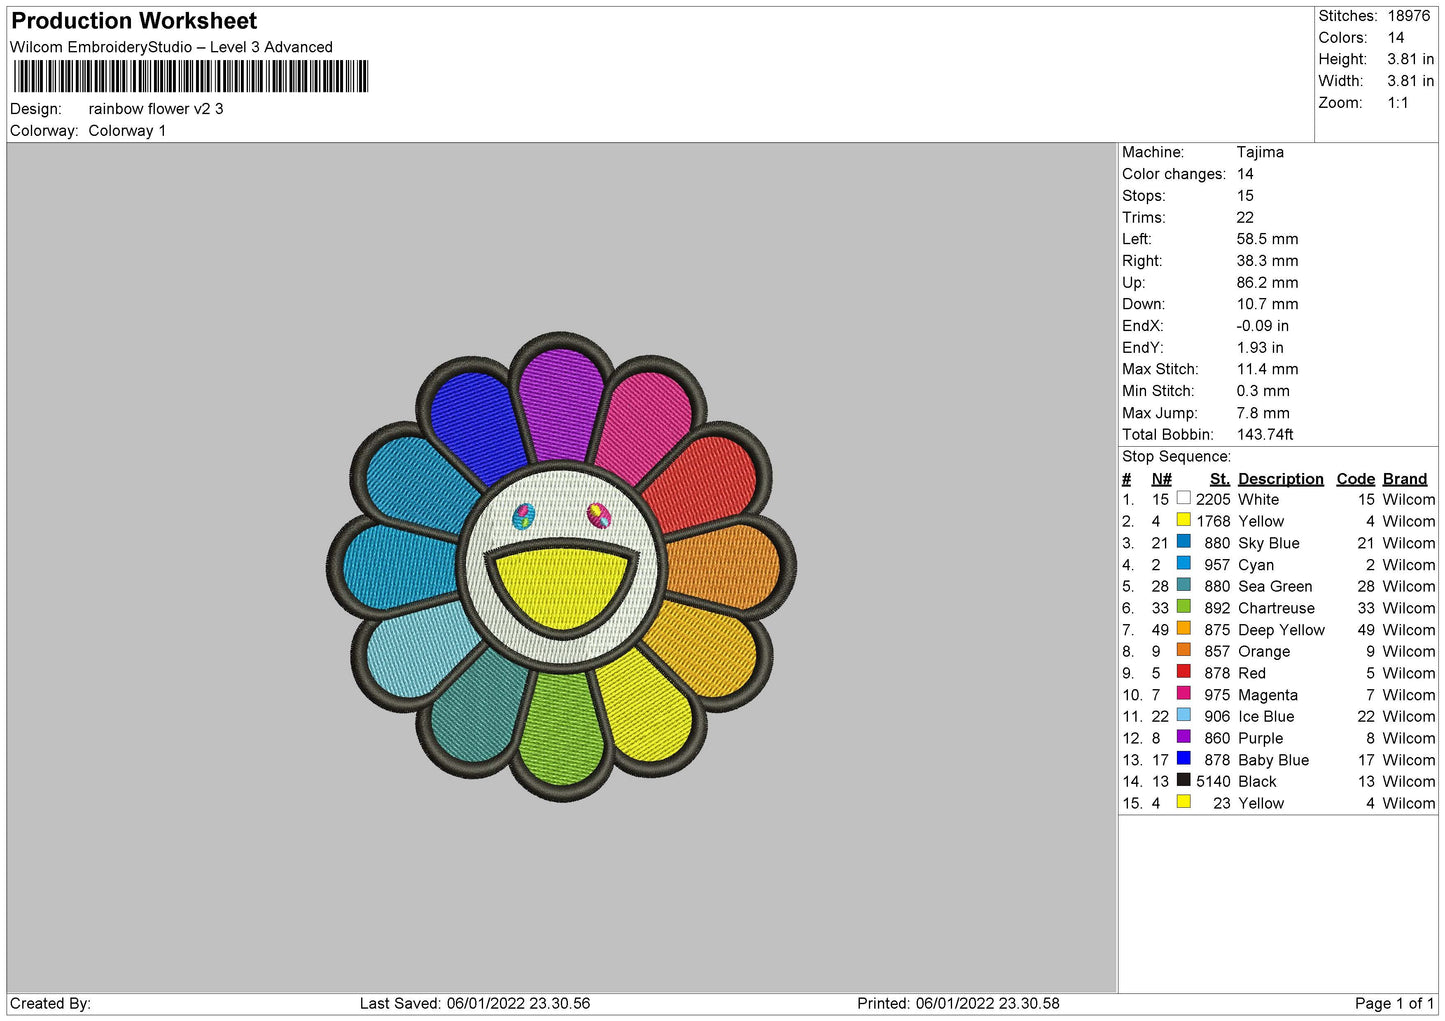Click the Ice Blue color swatch
Viewport: 1445px width, 1021px height.
point(1183,715)
